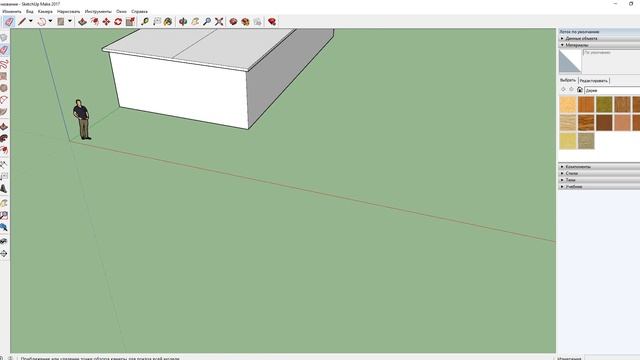Open the Инструменты menu

(98, 11)
